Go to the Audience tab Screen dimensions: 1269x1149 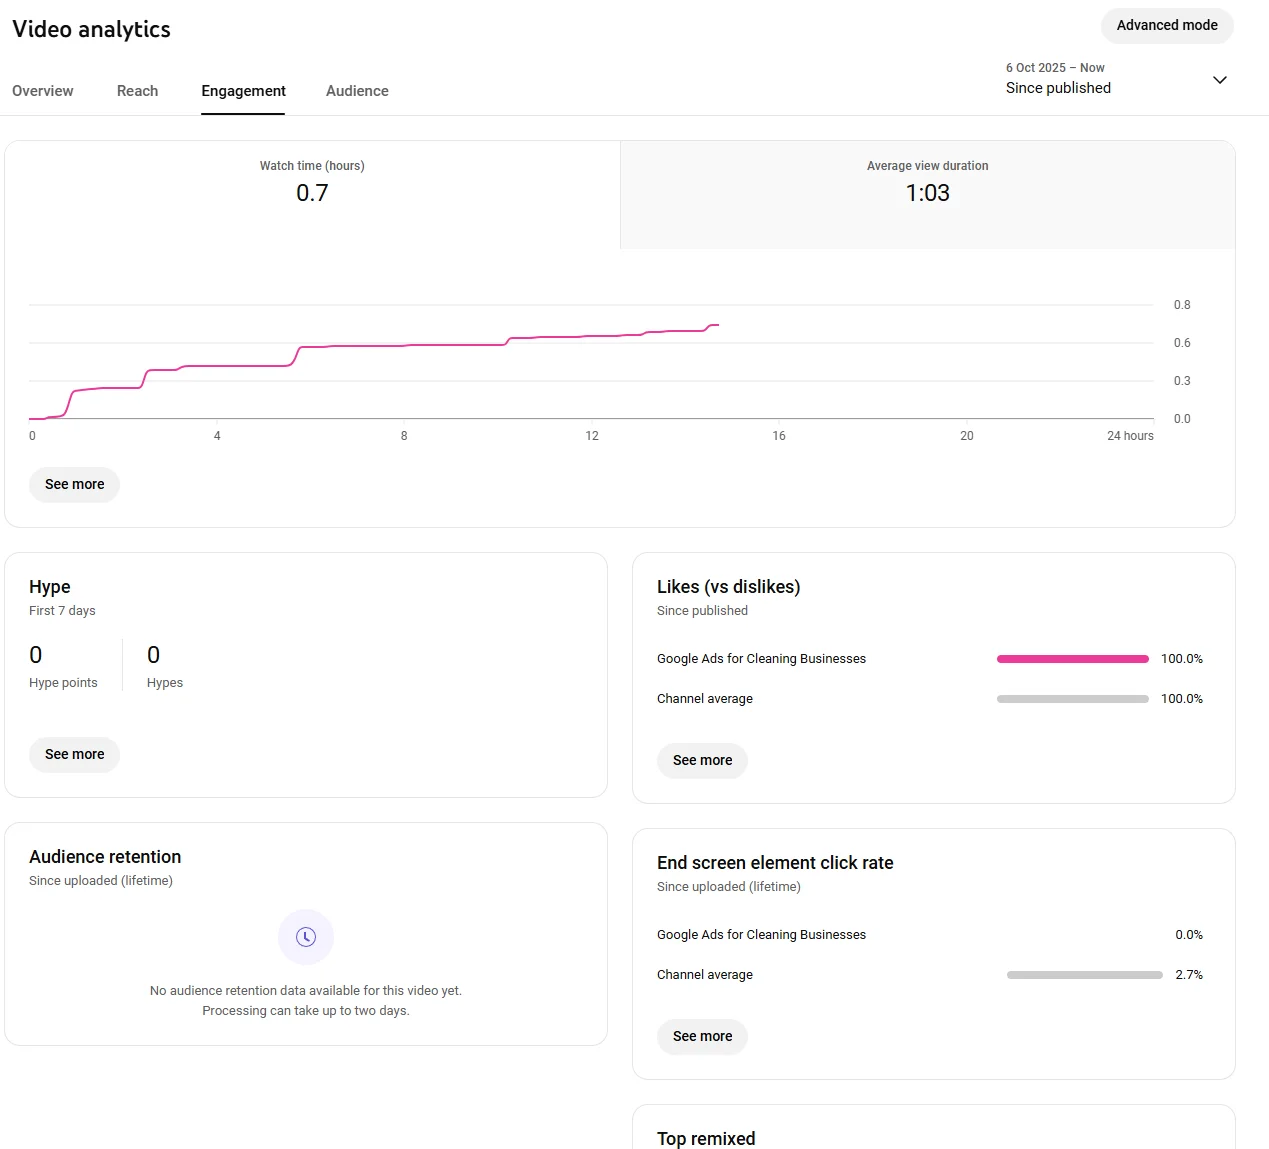pyautogui.click(x=357, y=91)
